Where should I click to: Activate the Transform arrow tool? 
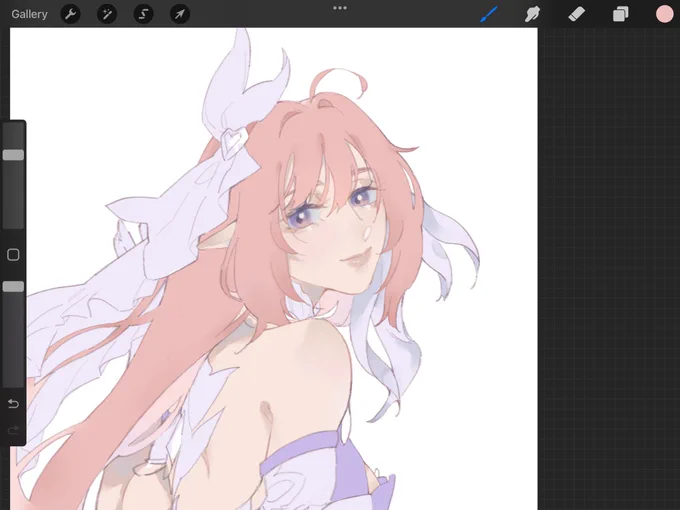tap(180, 14)
